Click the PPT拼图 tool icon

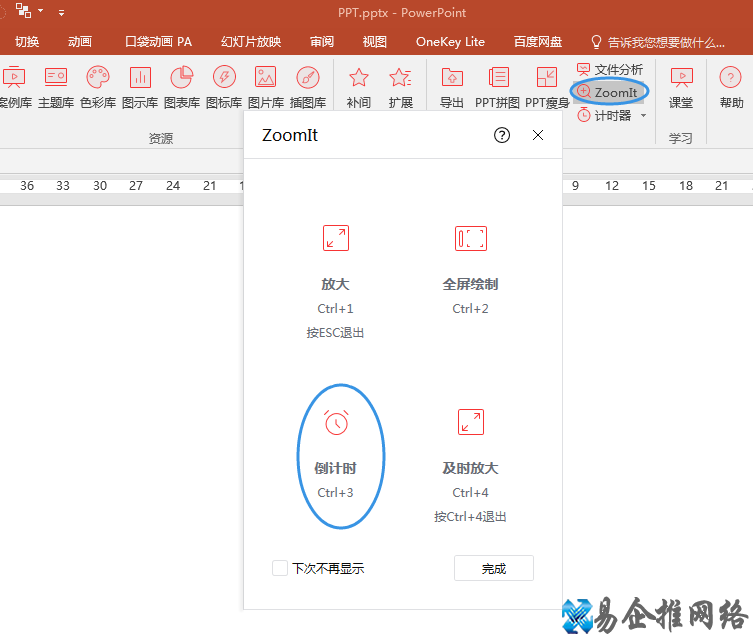tap(497, 86)
